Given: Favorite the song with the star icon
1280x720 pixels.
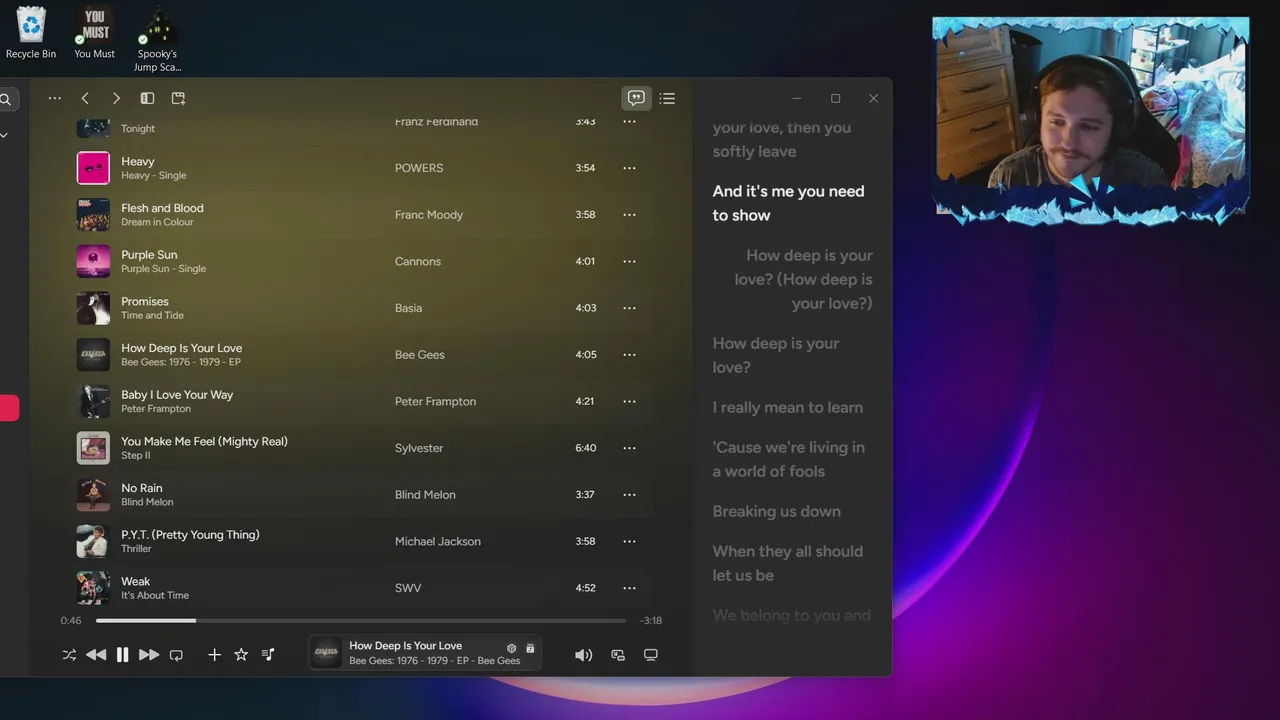Looking at the screenshot, I should coord(241,655).
